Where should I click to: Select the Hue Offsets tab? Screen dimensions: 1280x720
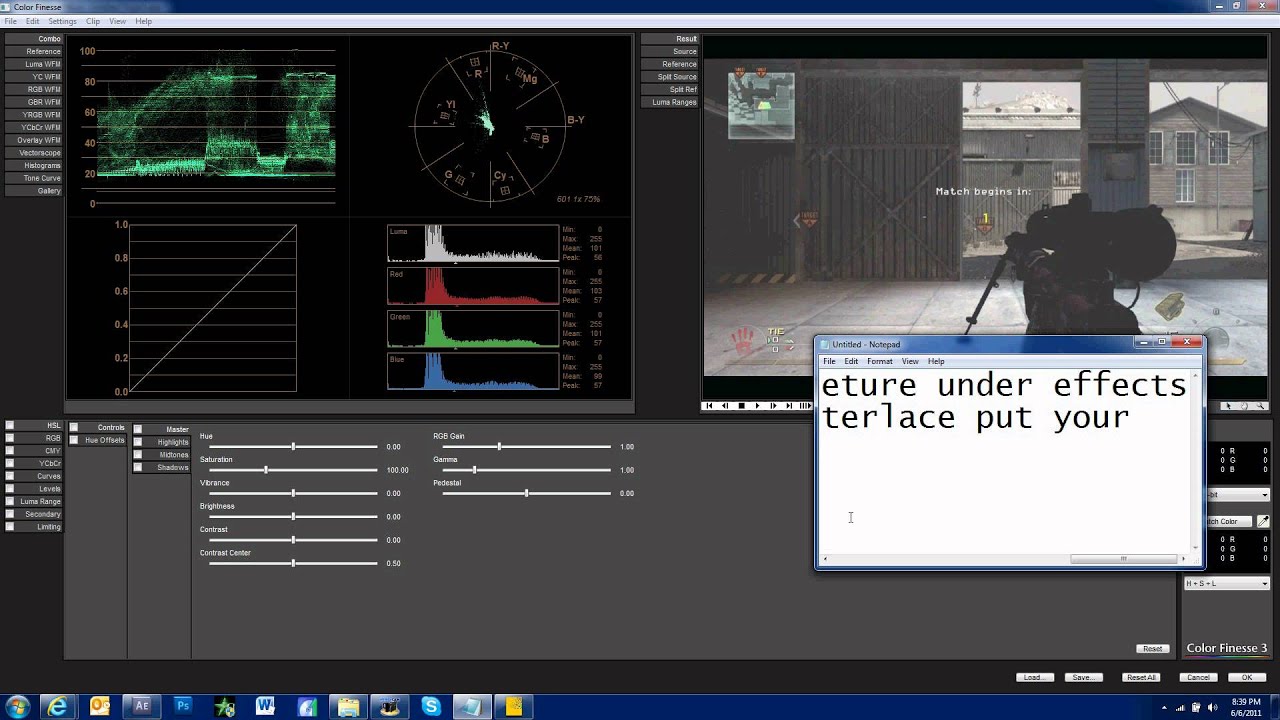pos(97,440)
